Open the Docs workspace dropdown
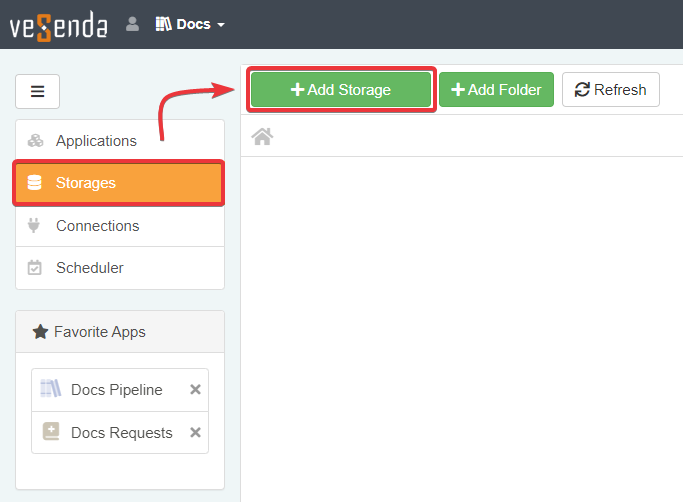The image size is (683, 502). tap(190, 24)
